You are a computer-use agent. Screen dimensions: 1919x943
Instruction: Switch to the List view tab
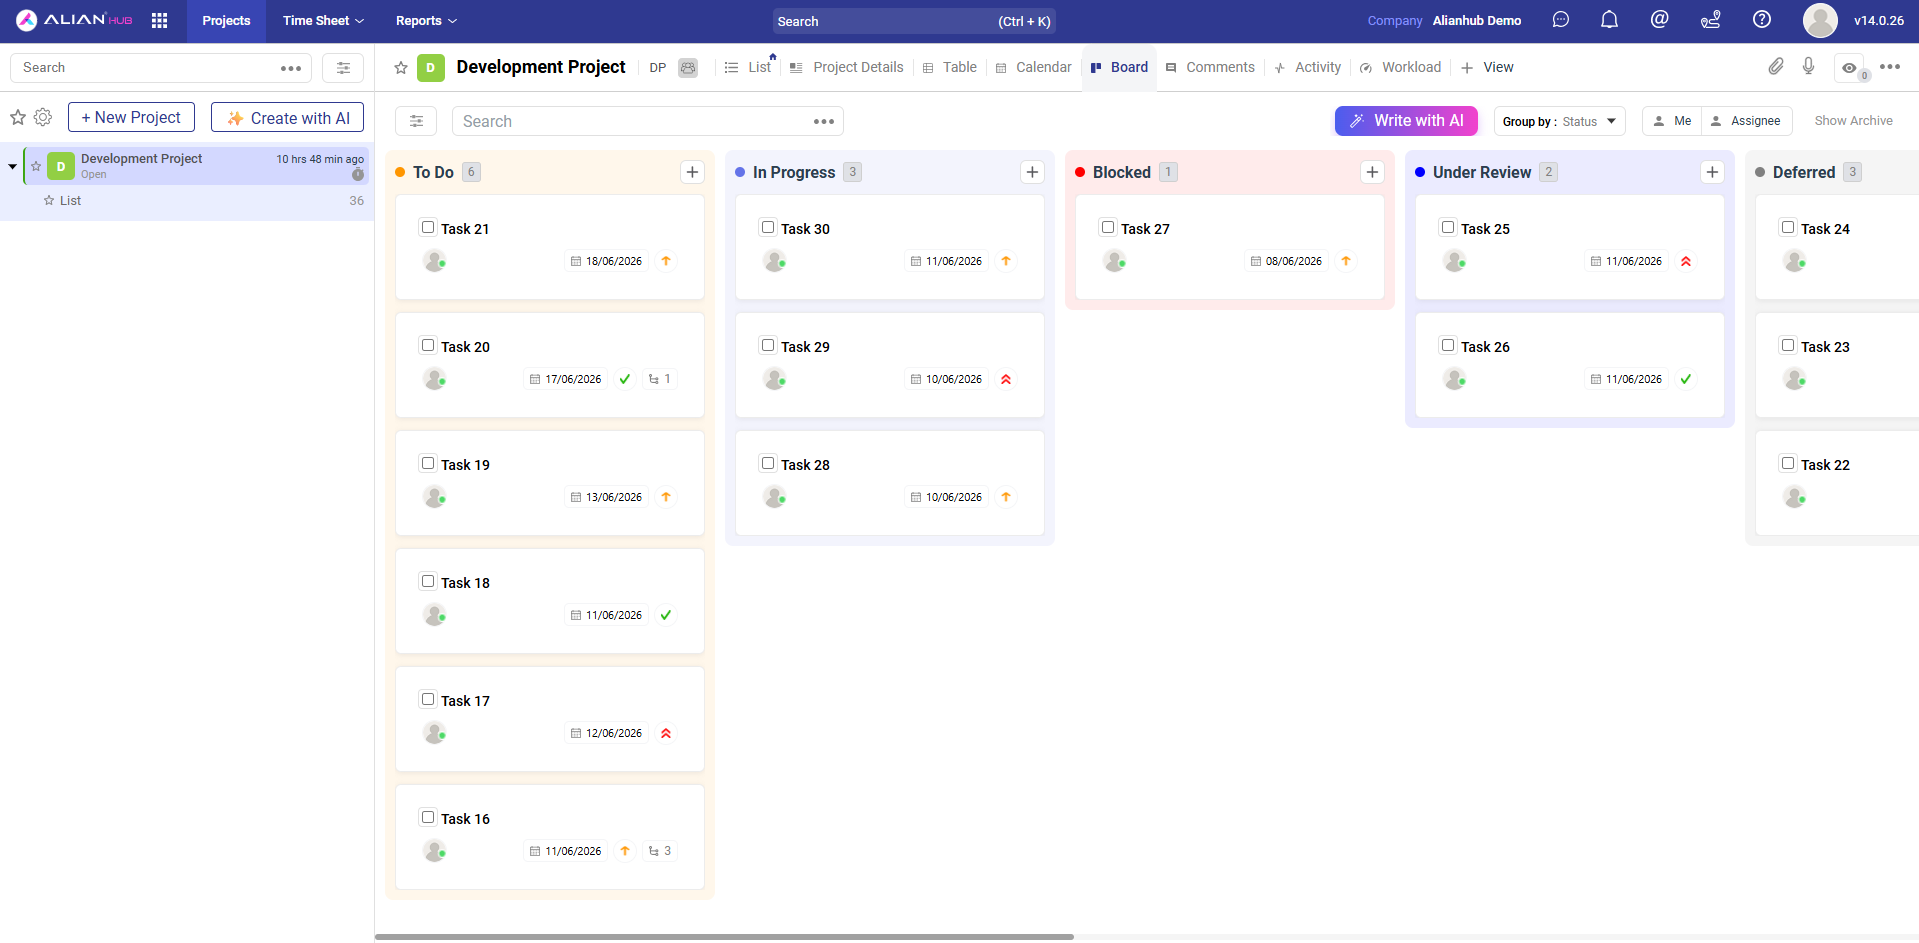click(748, 67)
